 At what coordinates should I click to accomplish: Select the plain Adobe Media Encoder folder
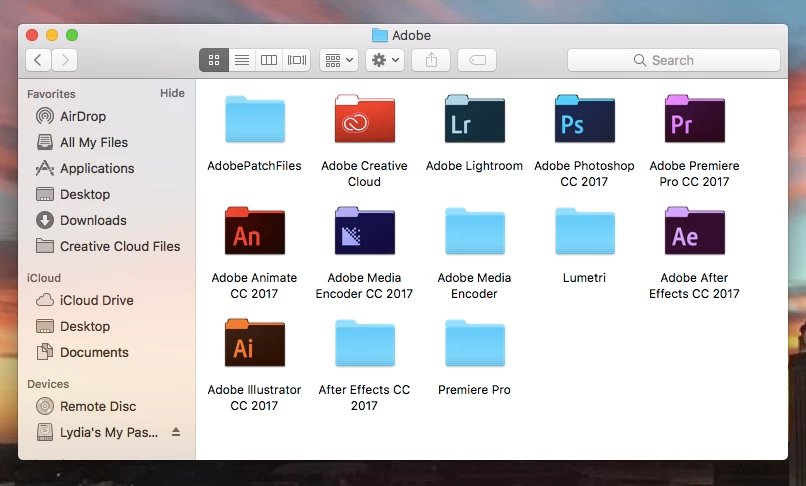[474, 231]
